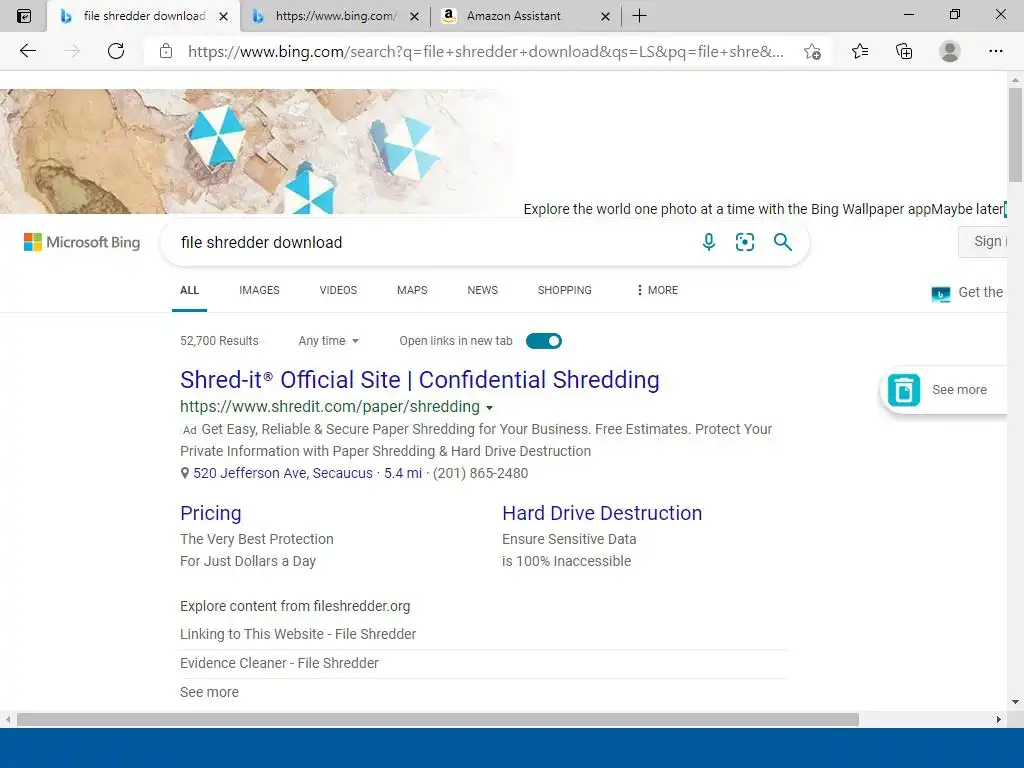The width and height of the screenshot is (1024, 768).
Task: Search by voice microphone icon
Action: tap(709, 242)
